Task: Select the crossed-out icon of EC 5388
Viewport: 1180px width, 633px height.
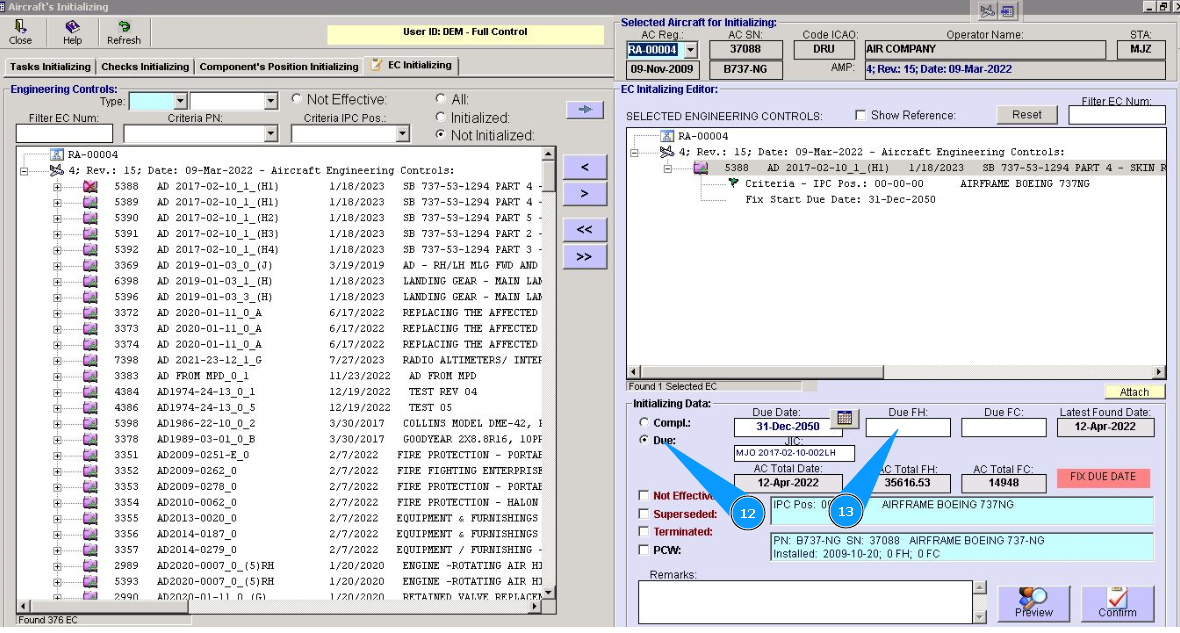Action: 90,186
